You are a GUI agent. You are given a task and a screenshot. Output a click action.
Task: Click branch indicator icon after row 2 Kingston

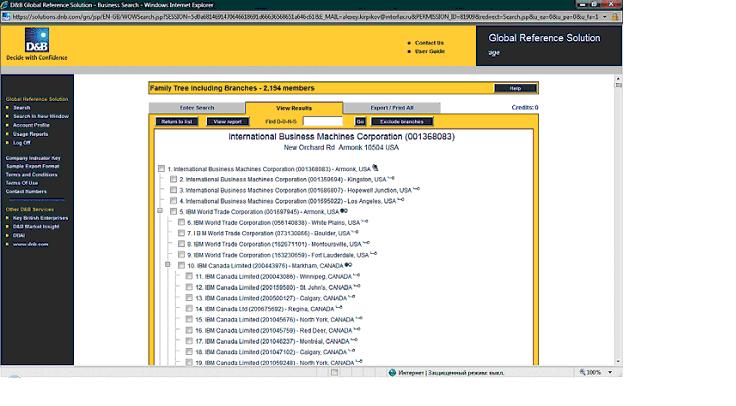(x=391, y=178)
